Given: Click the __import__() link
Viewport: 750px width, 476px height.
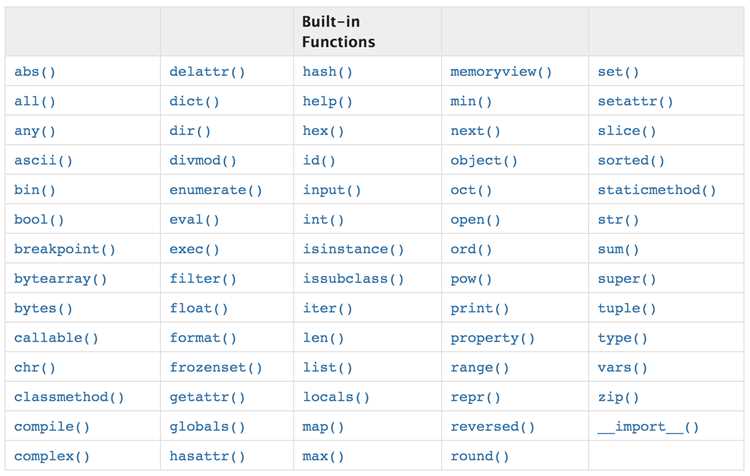Looking at the screenshot, I should coord(648,427).
